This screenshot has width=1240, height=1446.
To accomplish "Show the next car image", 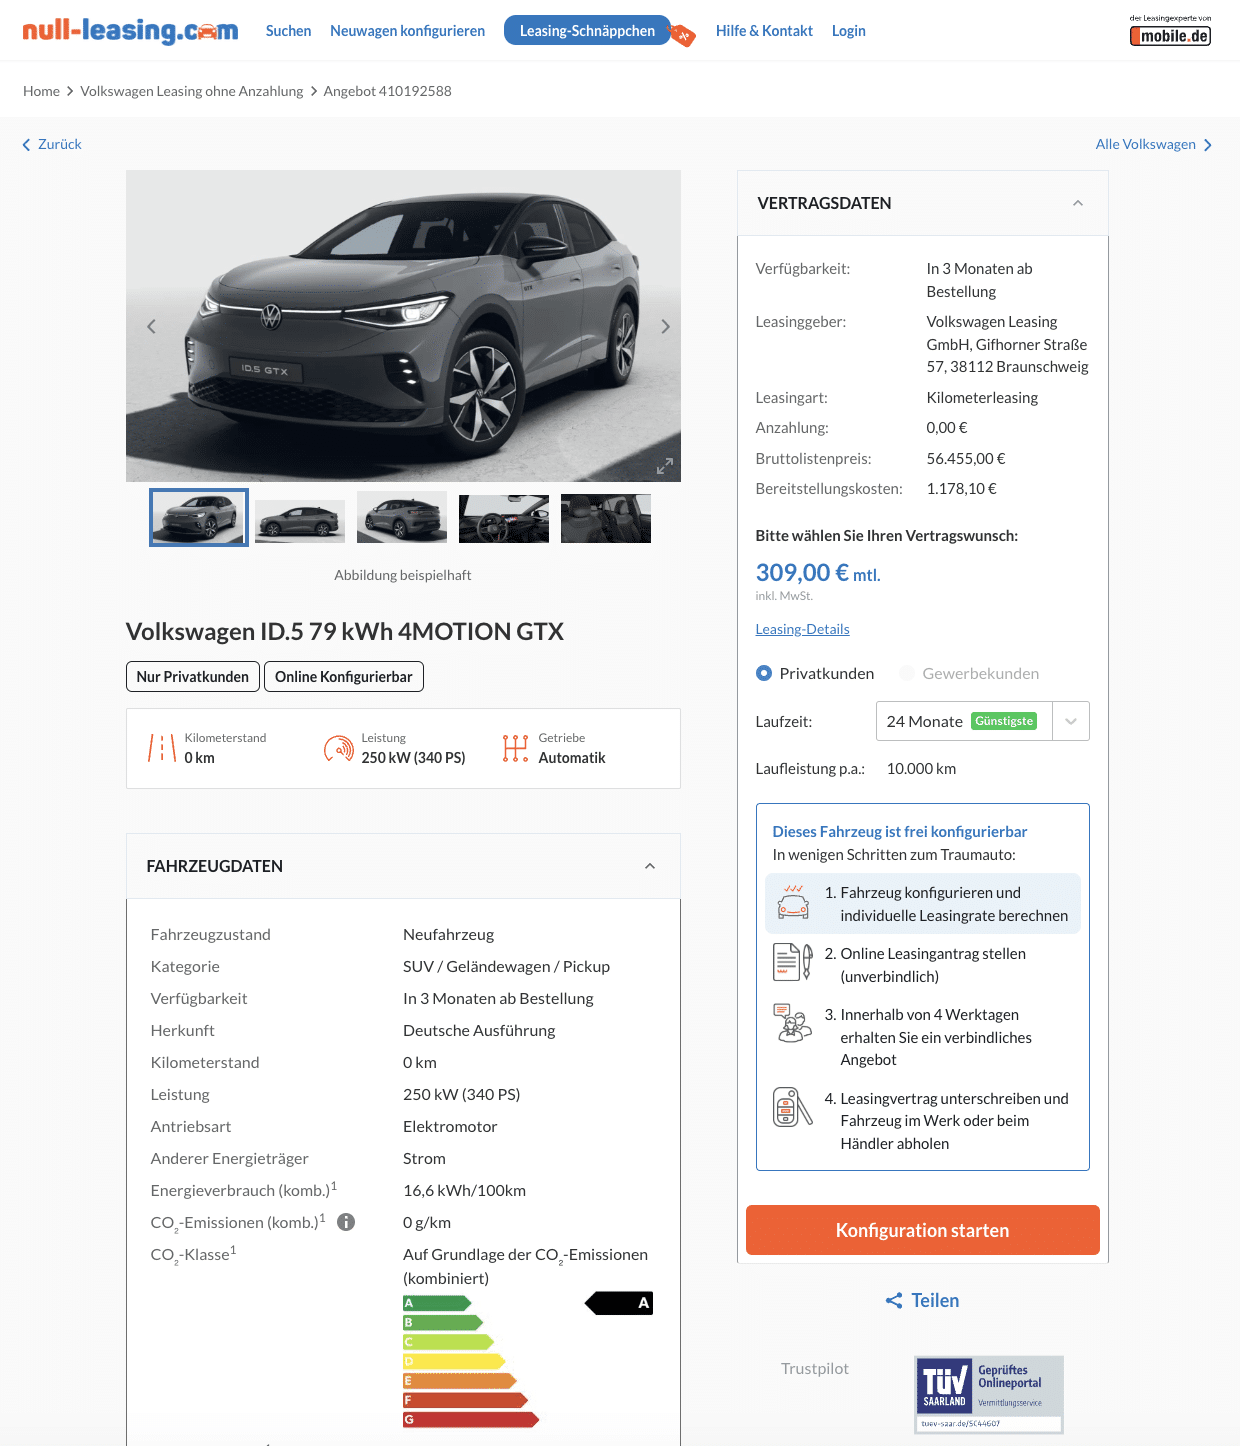I will pos(665,326).
